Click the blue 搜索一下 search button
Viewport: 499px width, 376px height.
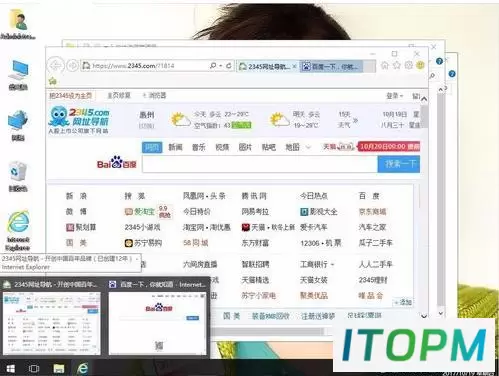(x=399, y=164)
